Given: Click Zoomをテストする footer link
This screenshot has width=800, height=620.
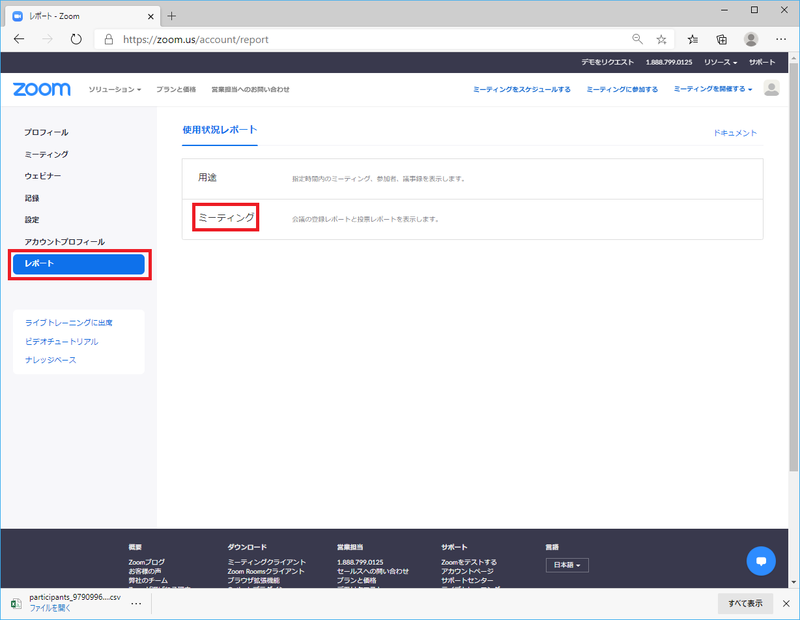Looking at the screenshot, I should coord(469,562).
